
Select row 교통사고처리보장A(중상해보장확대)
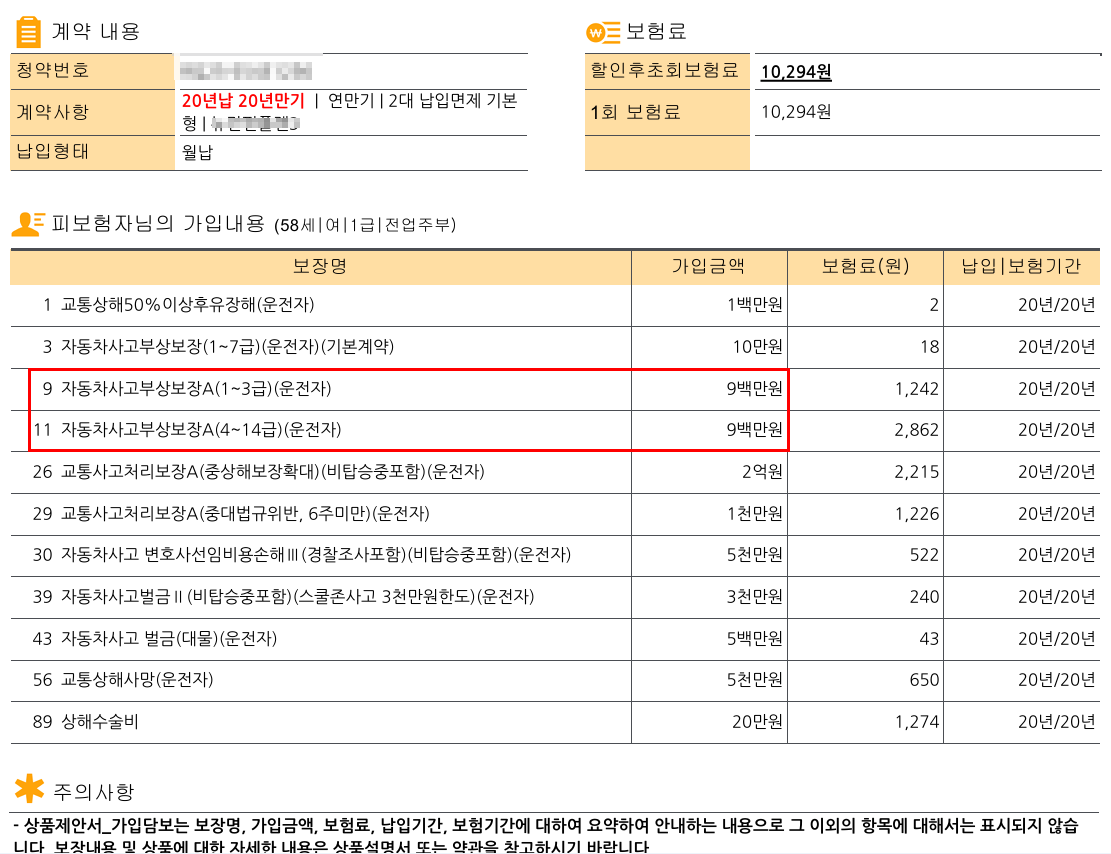click(555, 472)
